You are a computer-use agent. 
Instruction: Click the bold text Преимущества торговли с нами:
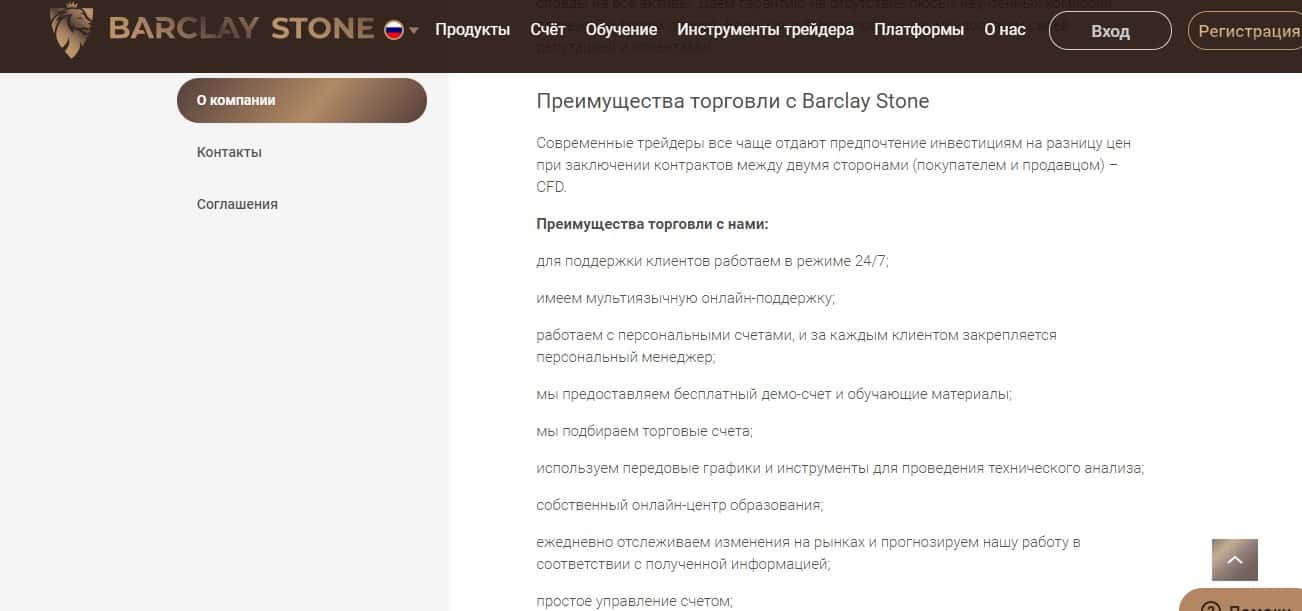652,224
